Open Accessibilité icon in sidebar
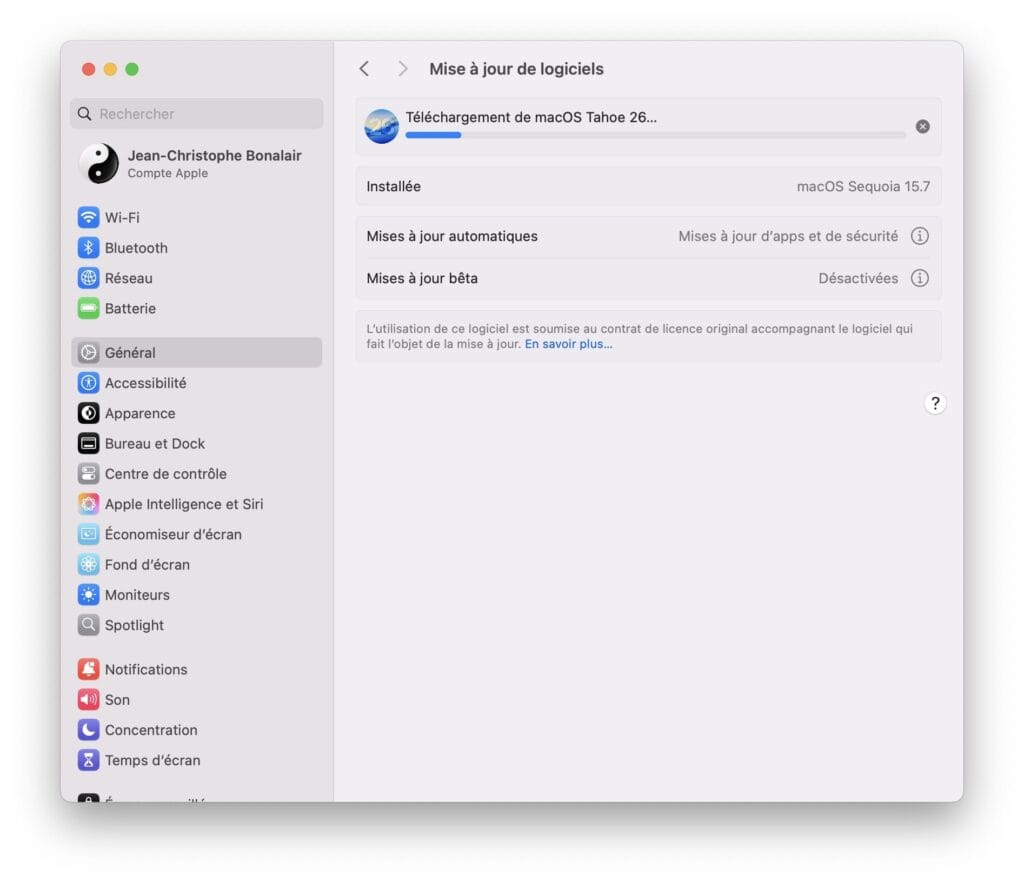The image size is (1024, 882). [x=88, y=383]
